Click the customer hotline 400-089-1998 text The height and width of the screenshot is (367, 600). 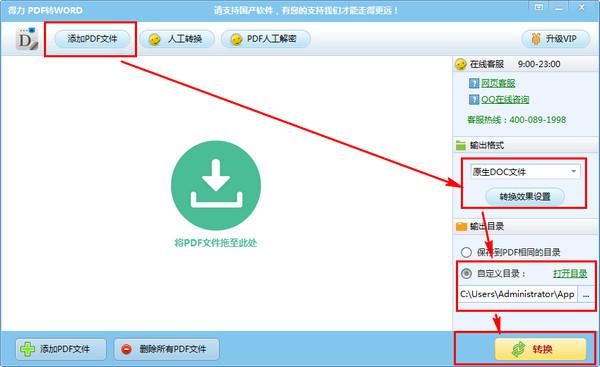[538, 120]
